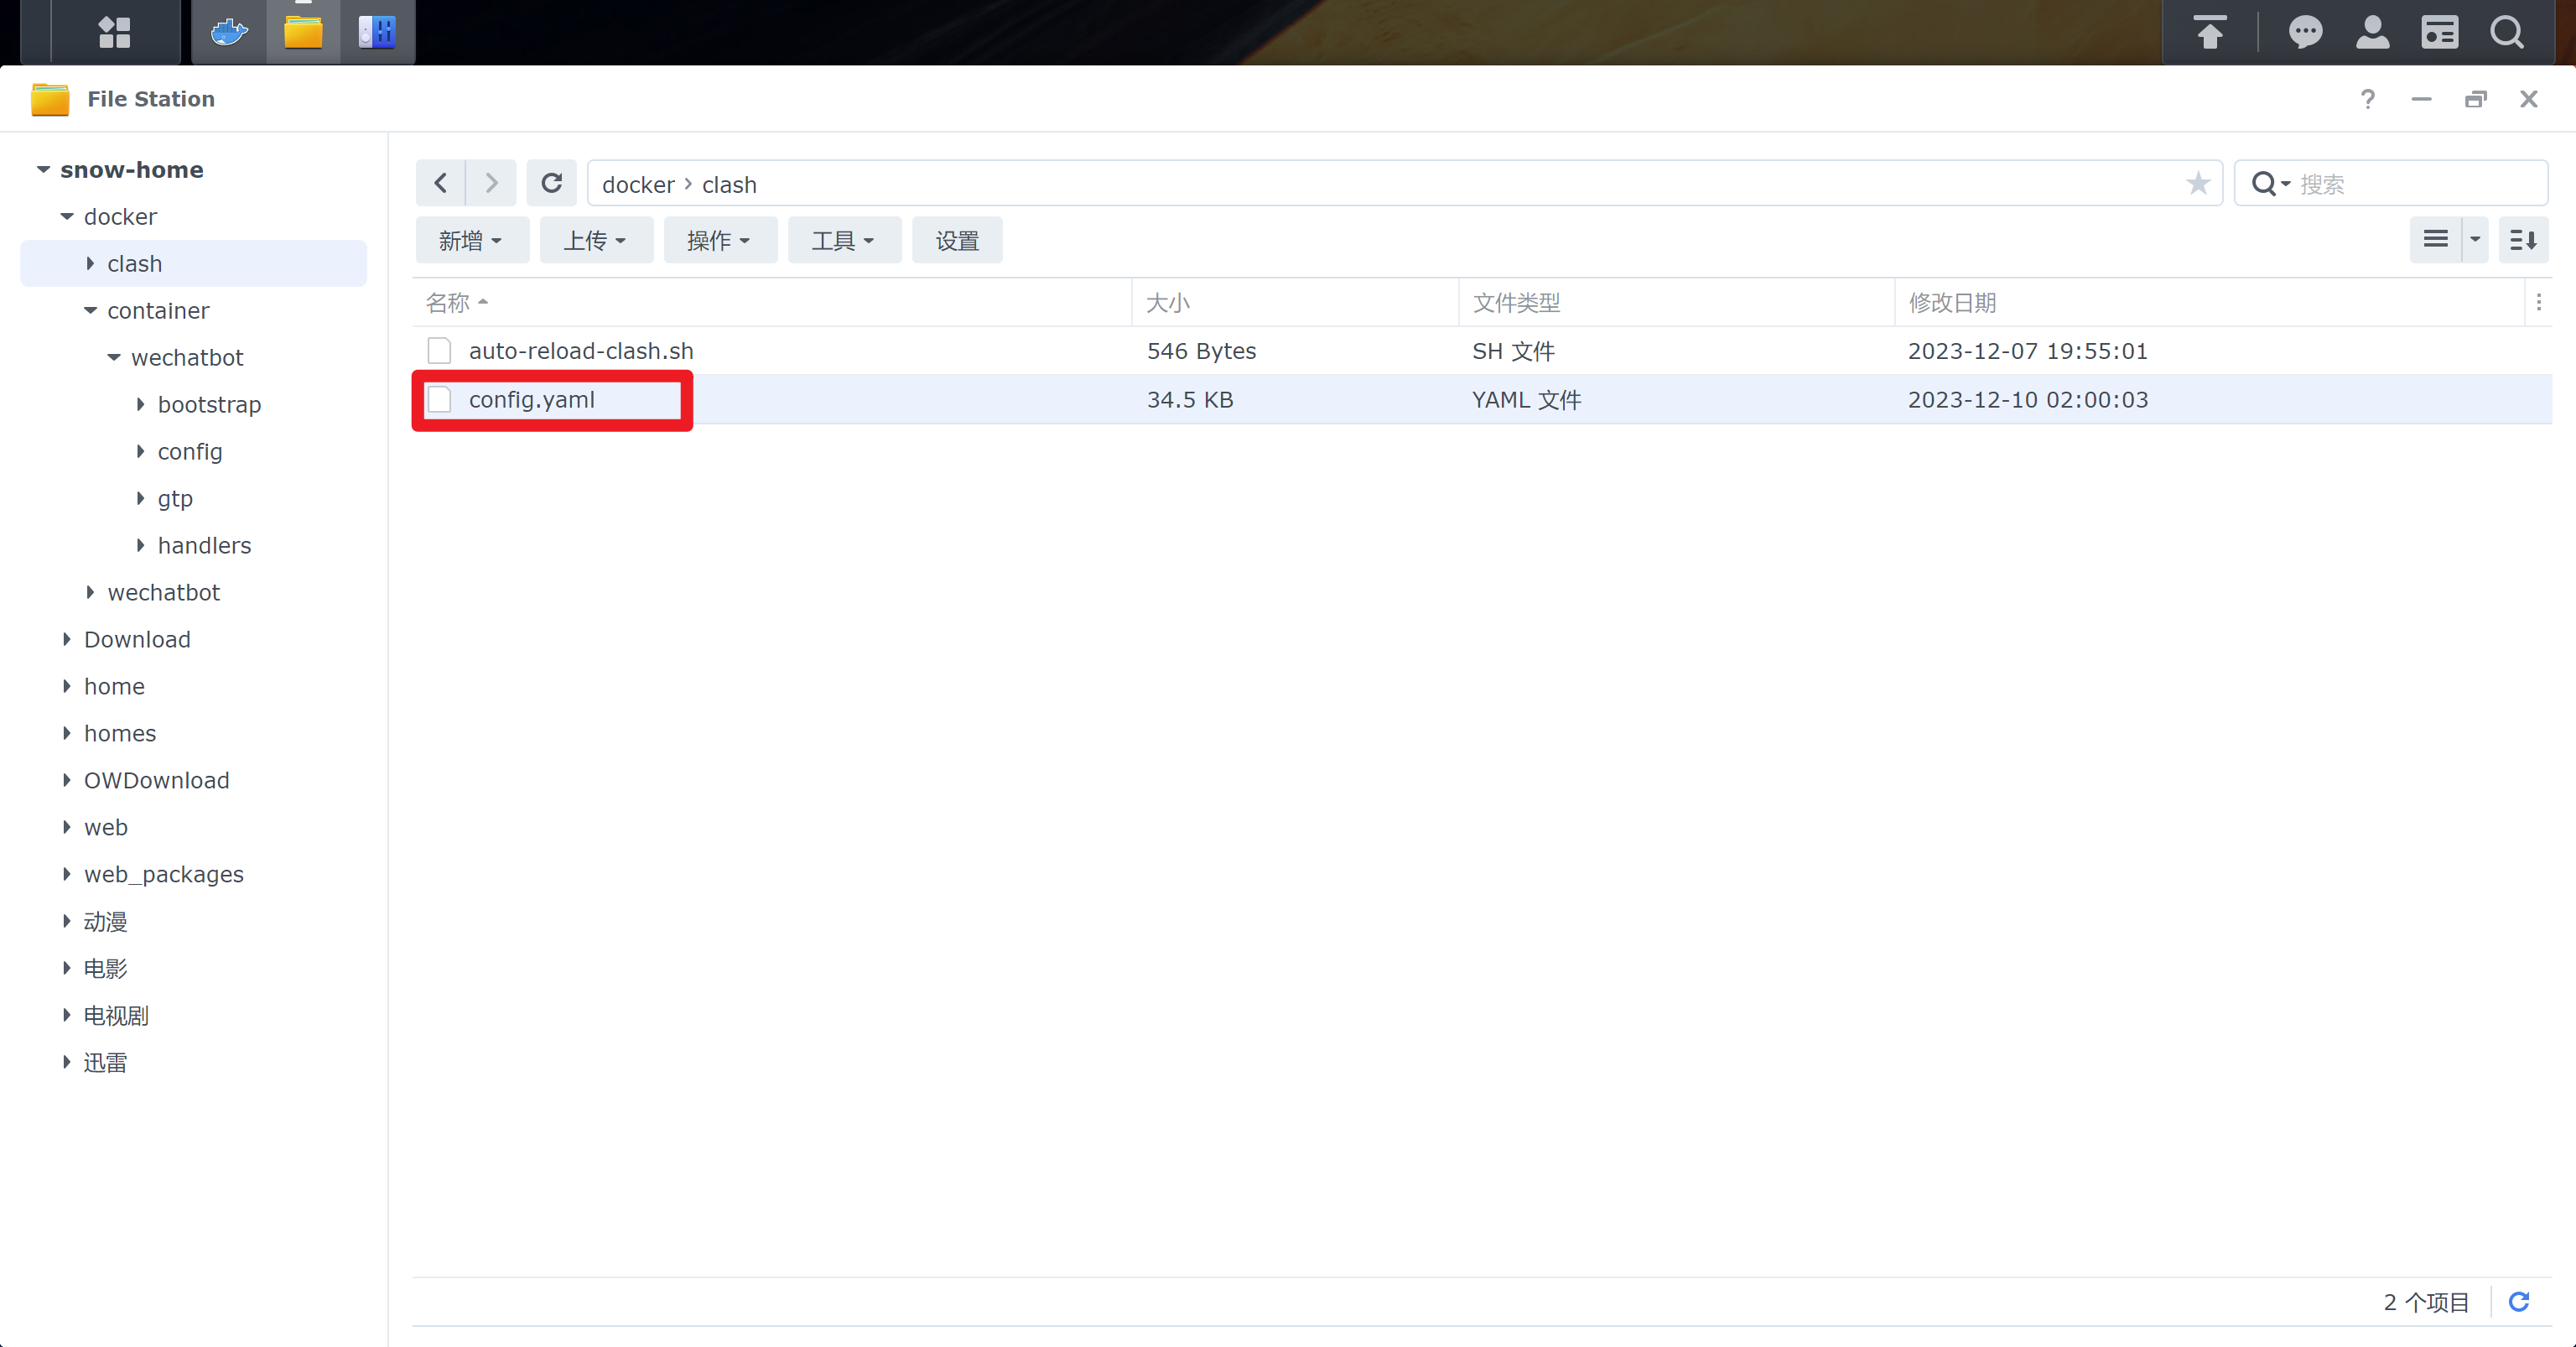
Task: Open the 工具 dropdown menu
Action: [844, 240]
